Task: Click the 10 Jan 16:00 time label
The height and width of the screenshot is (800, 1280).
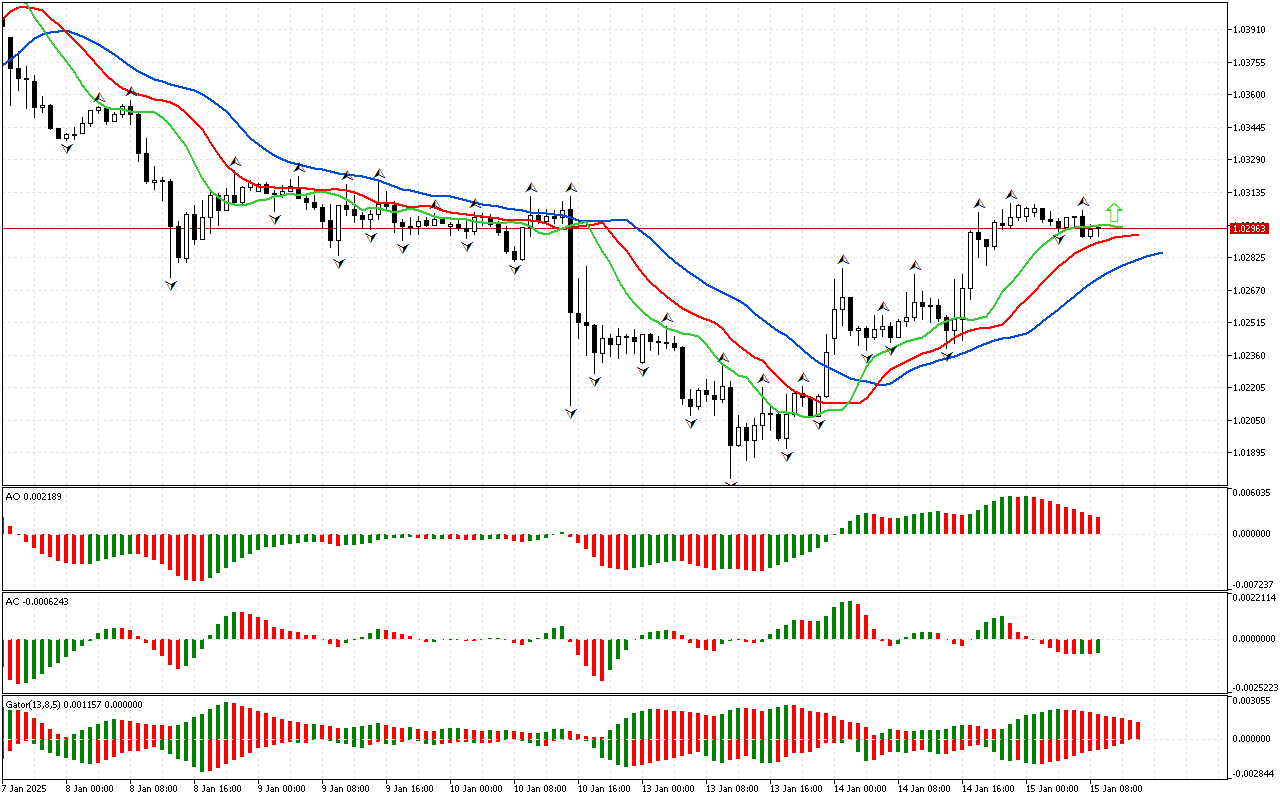Action: tap(604, 788)
